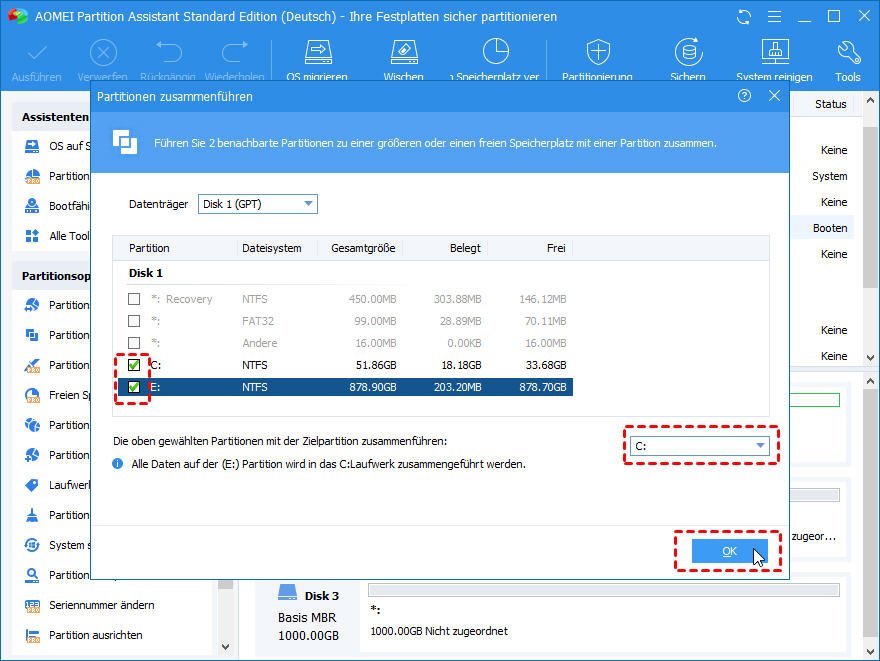
Task: Click the Dateisystem column header
Action: [x=272, y=248]
